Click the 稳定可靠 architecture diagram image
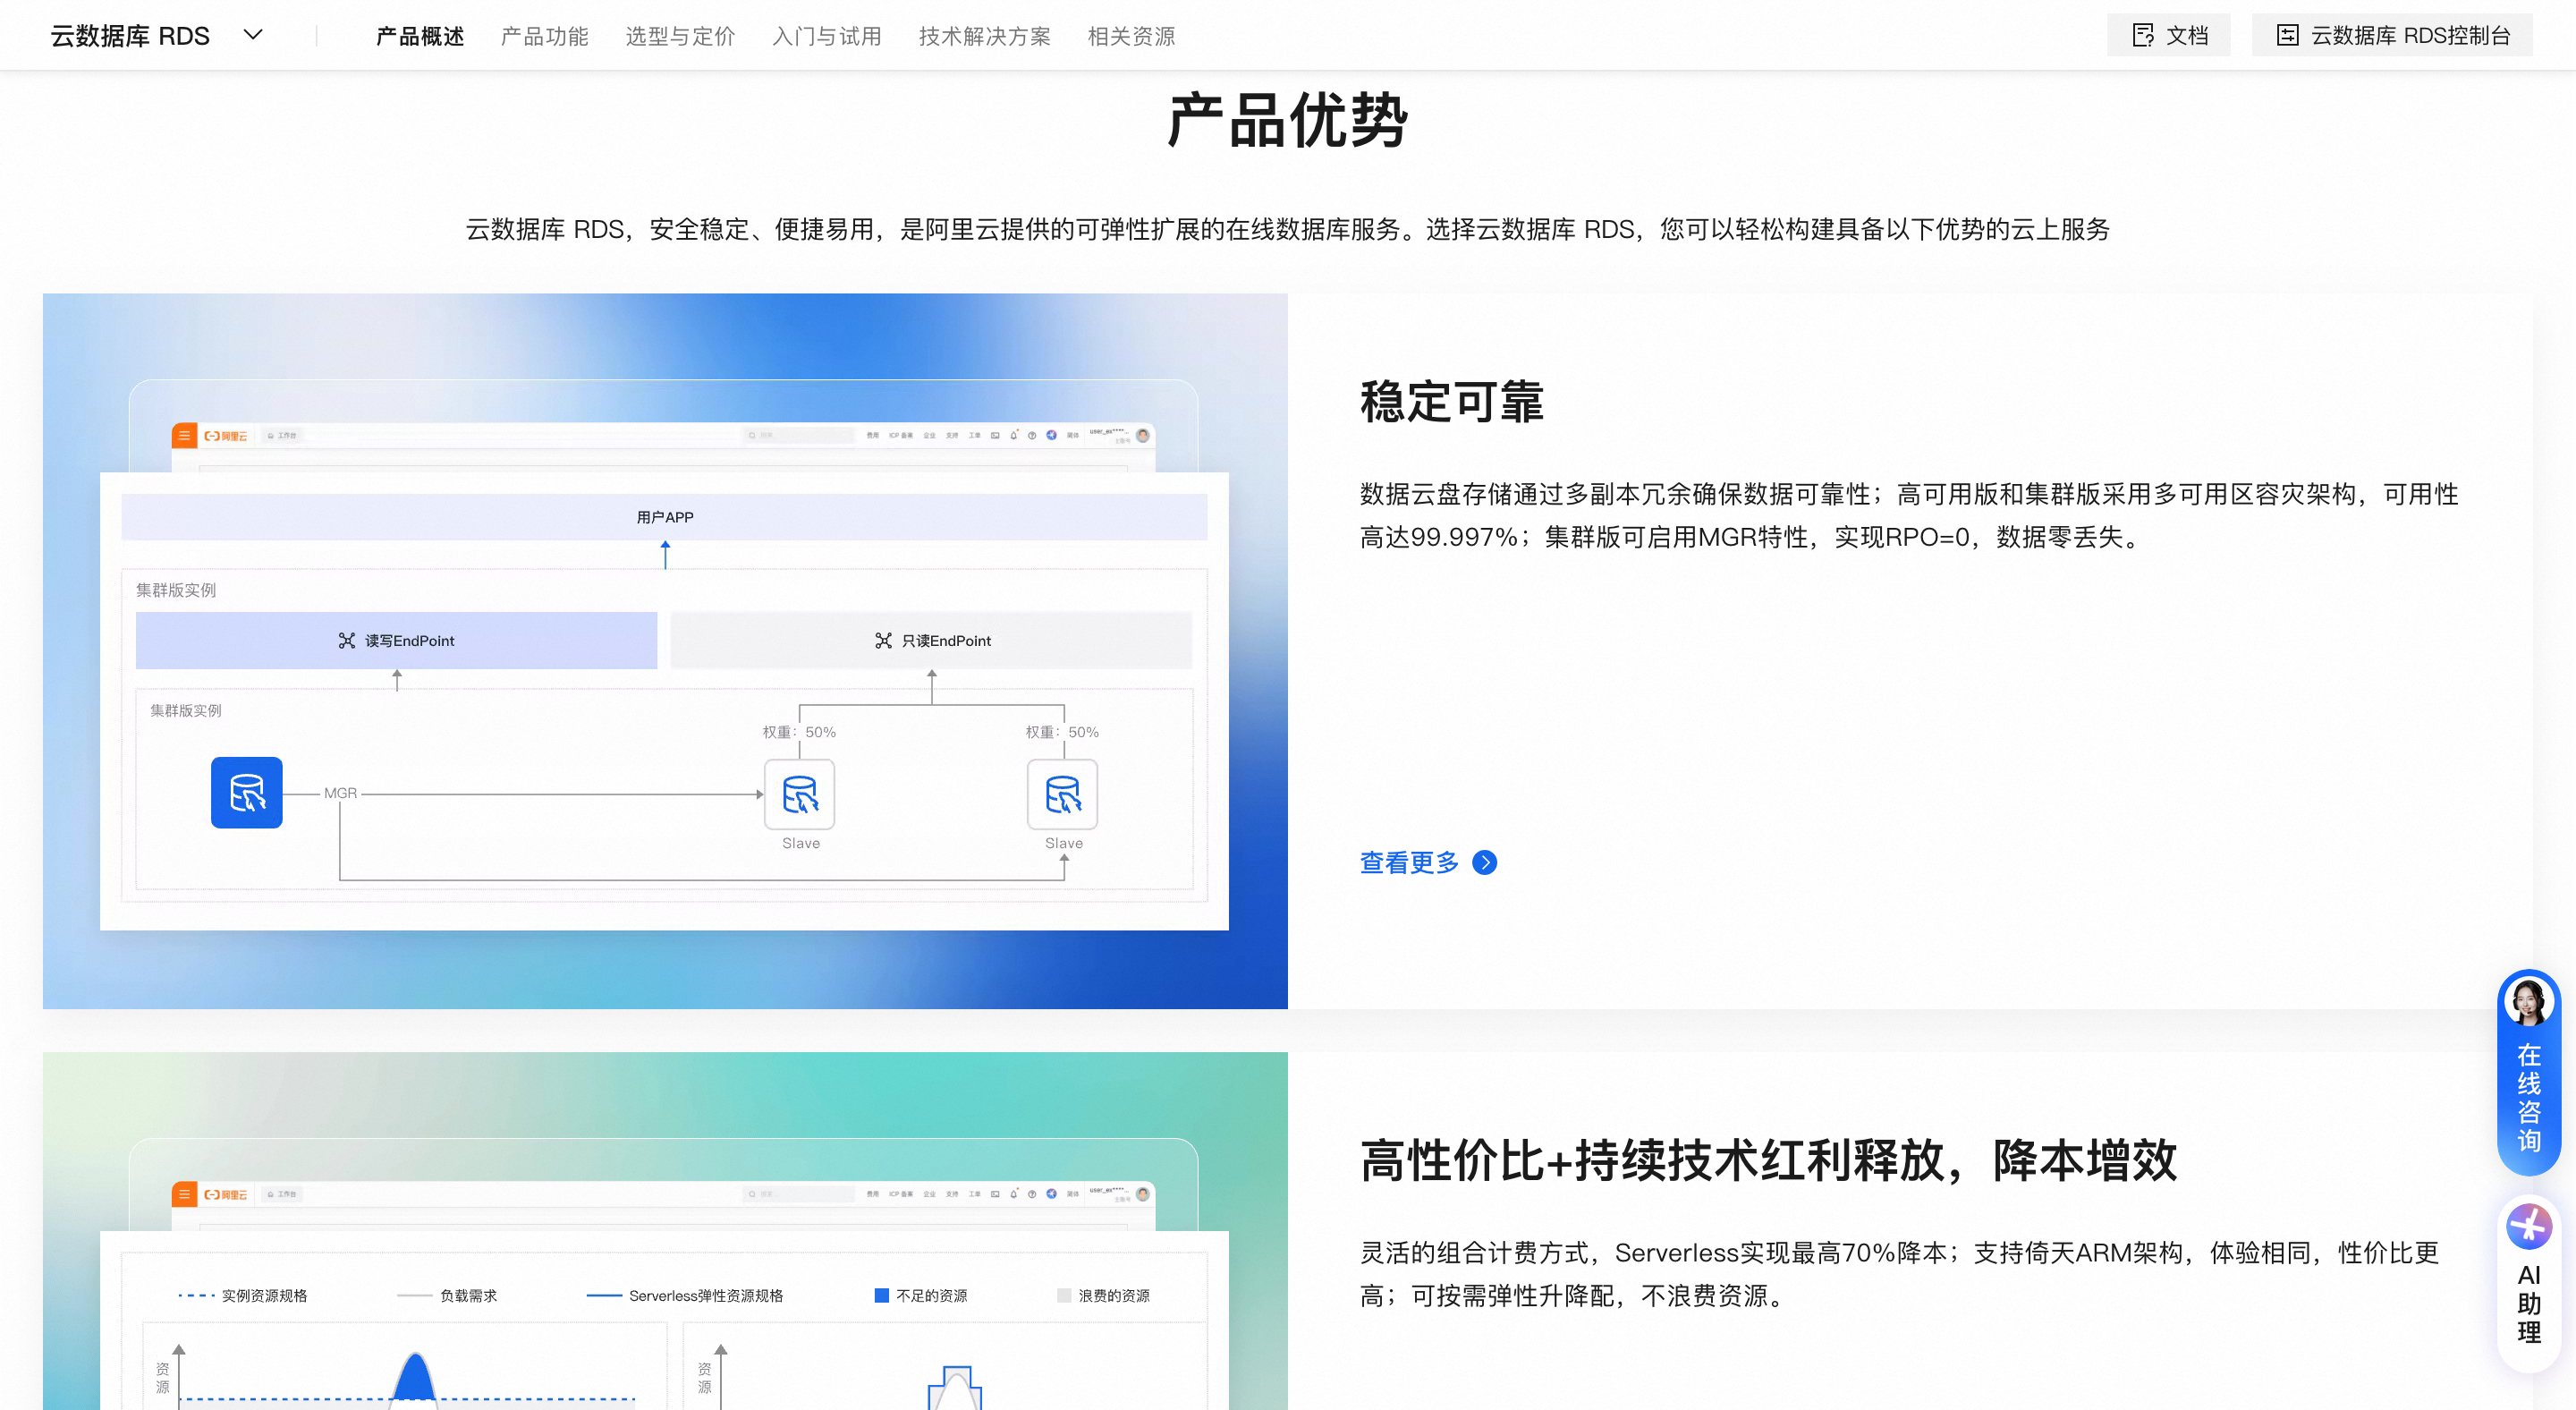The width and height of the screenshot is (2576, 1410). [x=665, y=651]
